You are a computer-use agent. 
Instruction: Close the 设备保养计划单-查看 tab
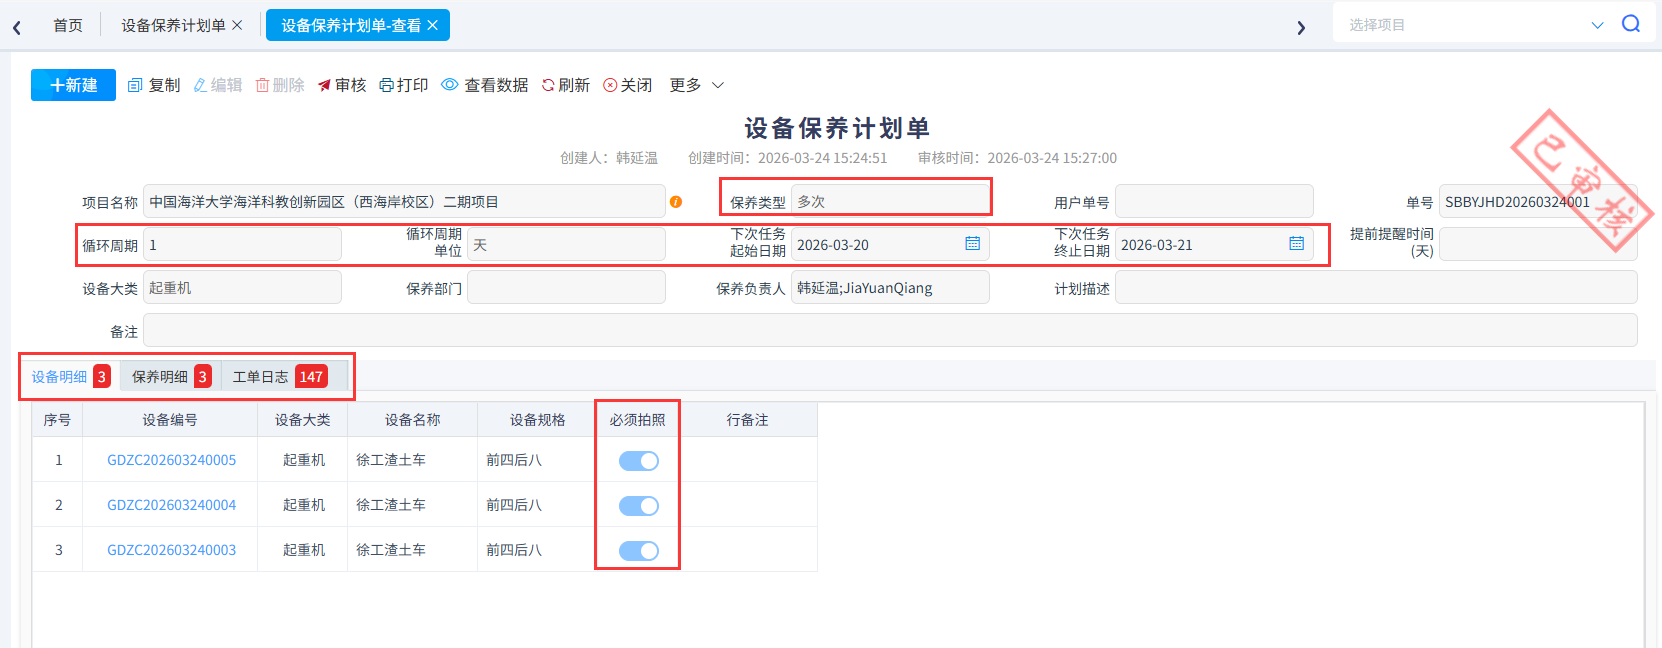[x=432, y=25]
